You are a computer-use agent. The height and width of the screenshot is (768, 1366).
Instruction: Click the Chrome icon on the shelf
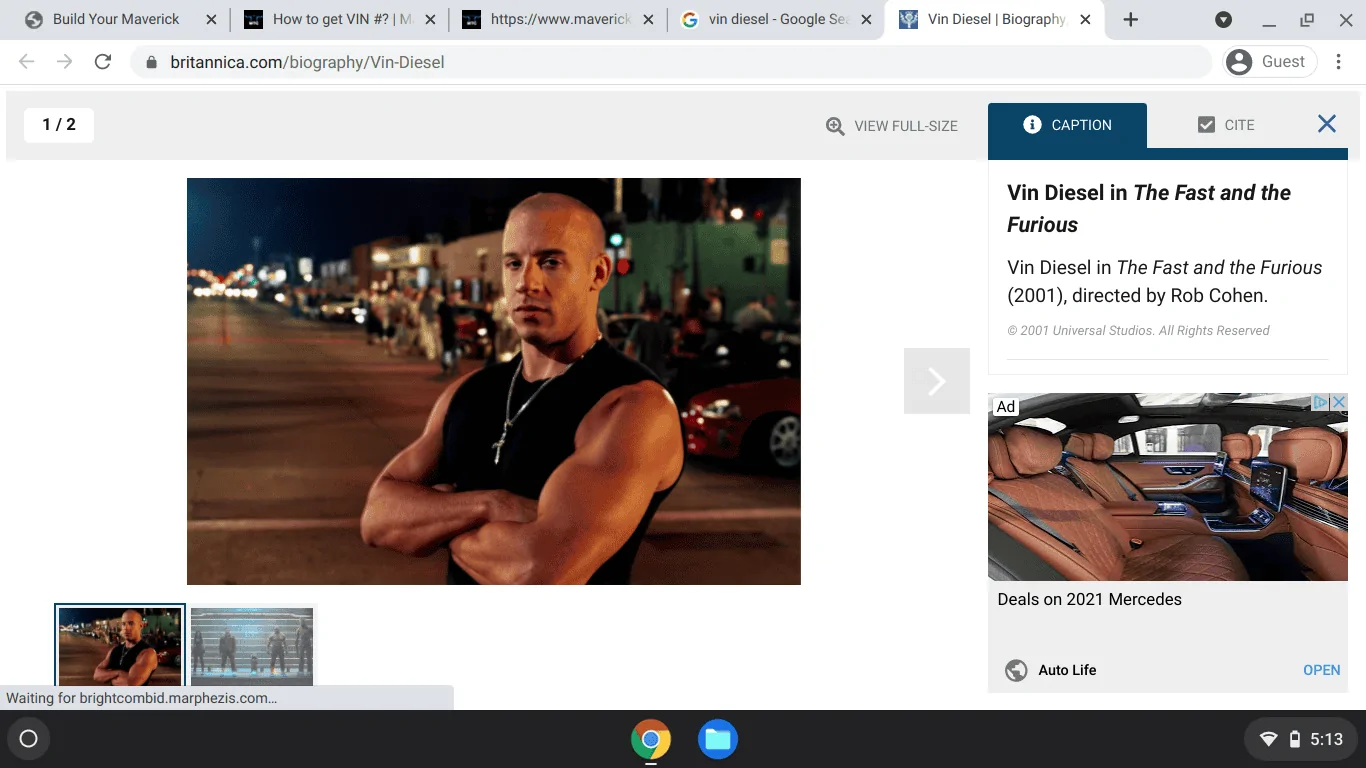(x=651, y=740)
